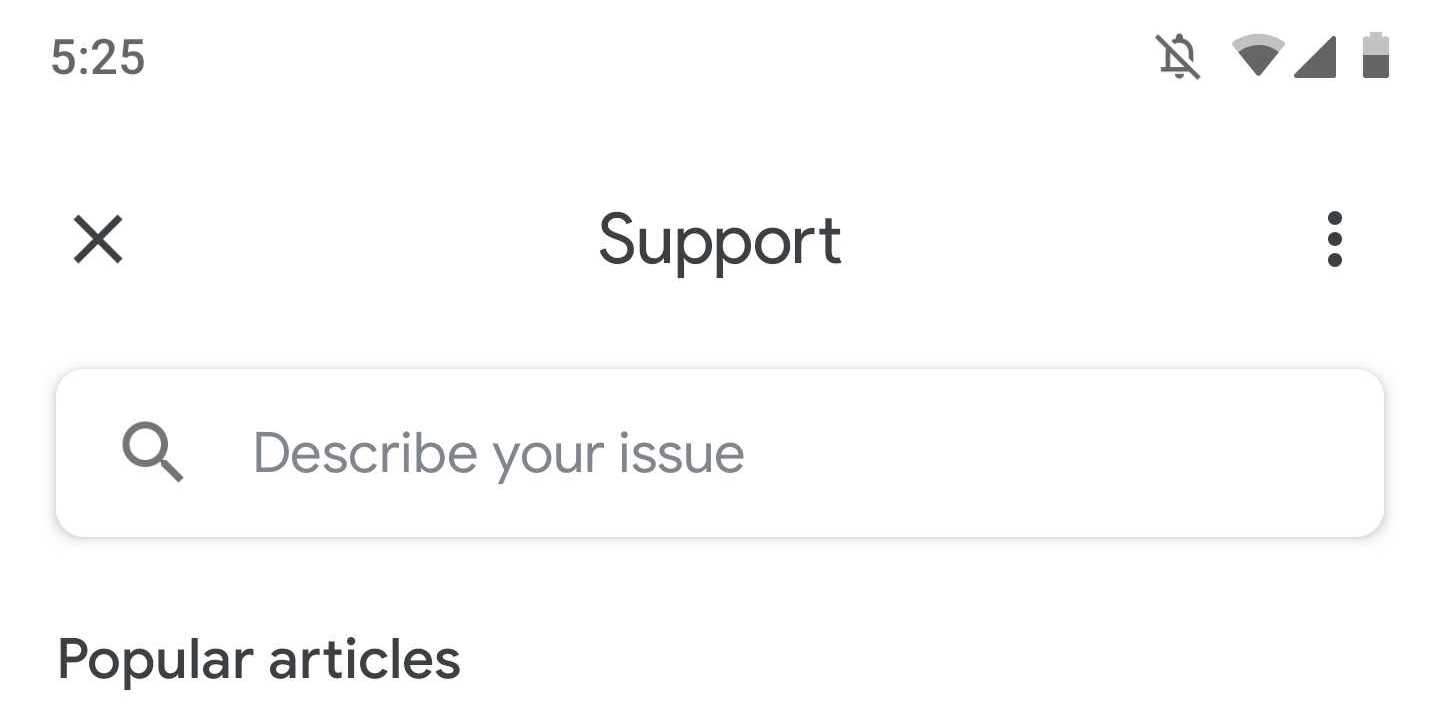This screenshot has height=720, width=1440.
Task: Click the cellular signal strength icon
Action: 1315,56
